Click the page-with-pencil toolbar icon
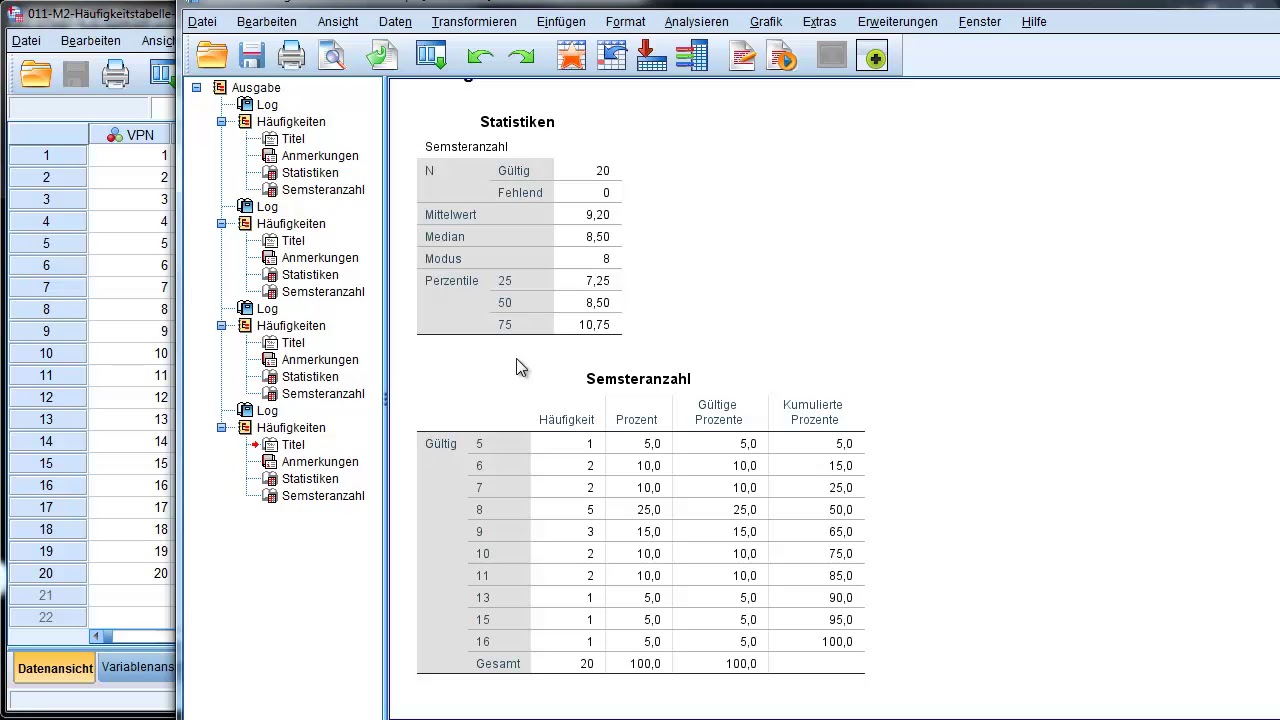Screen dimensions: 1280x720 (742, 56)
